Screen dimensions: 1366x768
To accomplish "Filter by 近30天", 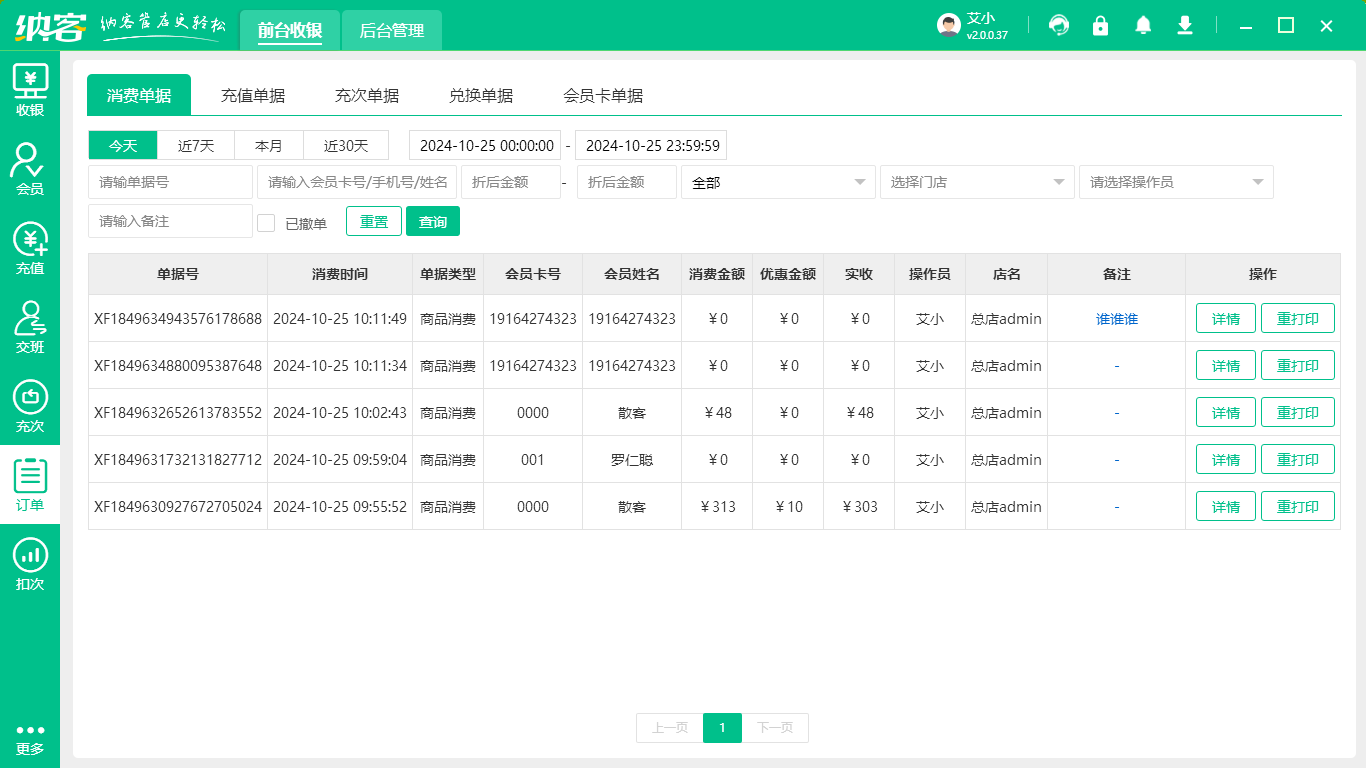I will (x=346, y=145).
